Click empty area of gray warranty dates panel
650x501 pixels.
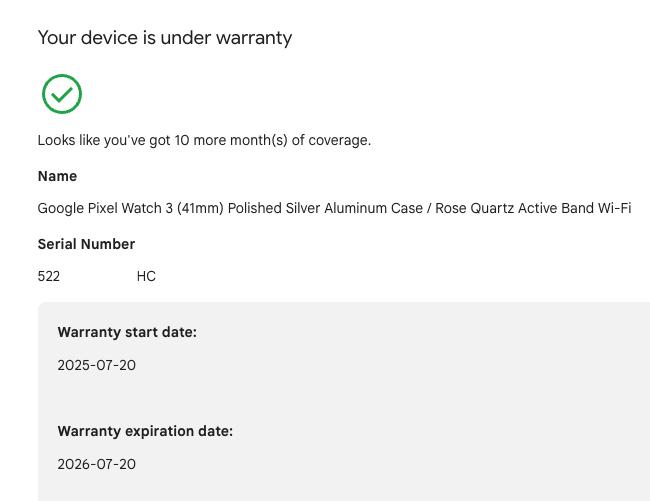coord(450,400)
